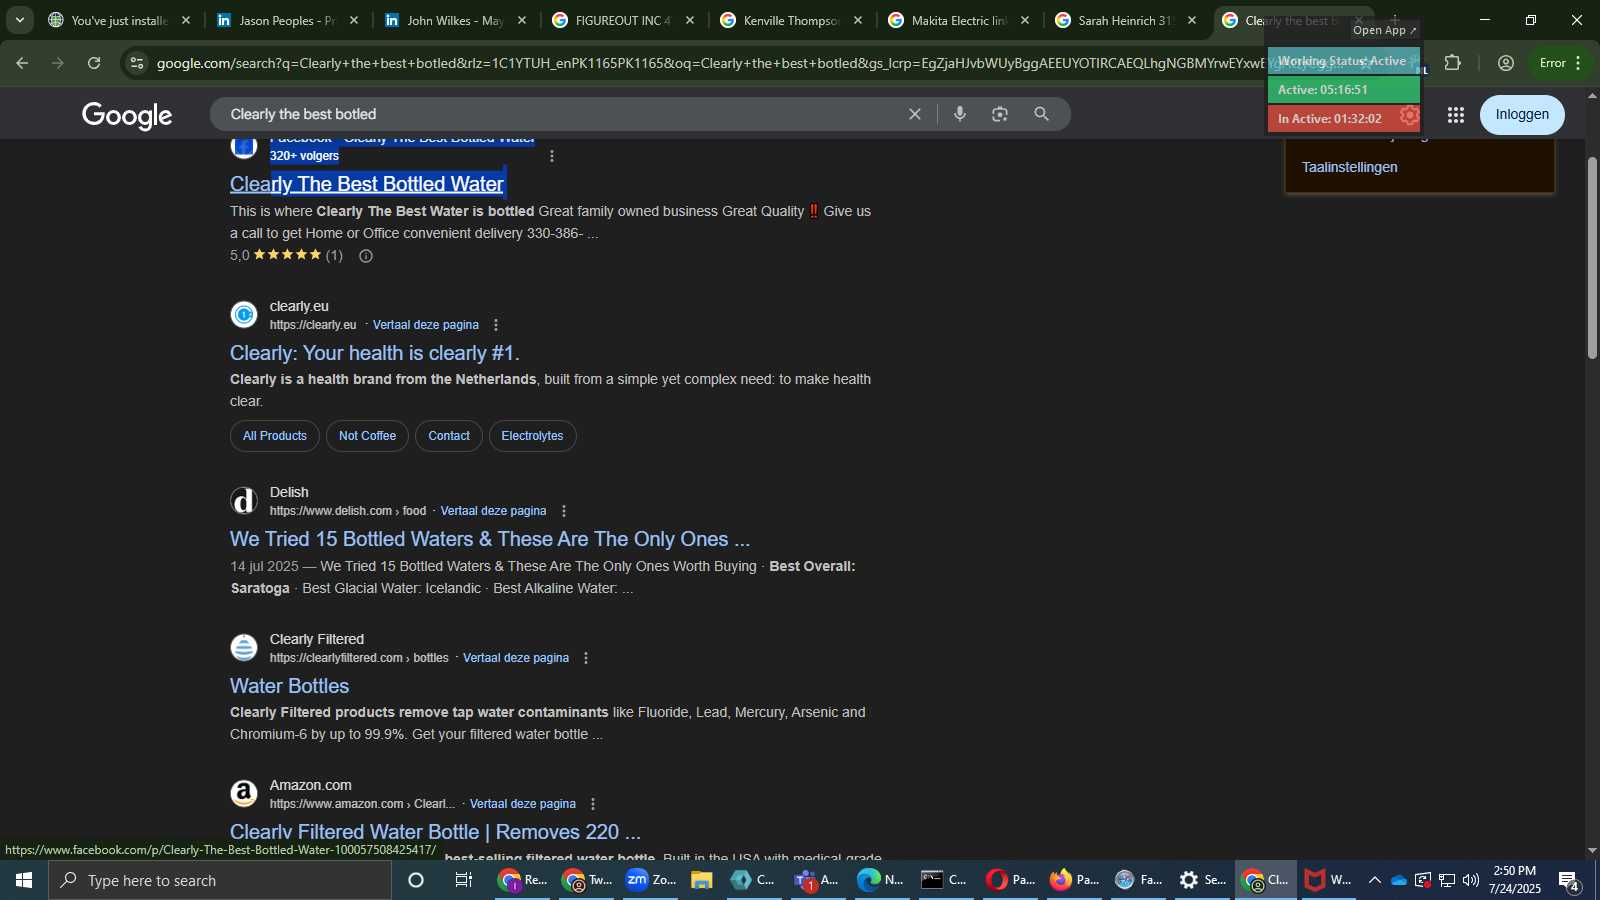
Task: Open the "Water Bottles" result link
Action: pyautogui.click(x=290, y=686)
